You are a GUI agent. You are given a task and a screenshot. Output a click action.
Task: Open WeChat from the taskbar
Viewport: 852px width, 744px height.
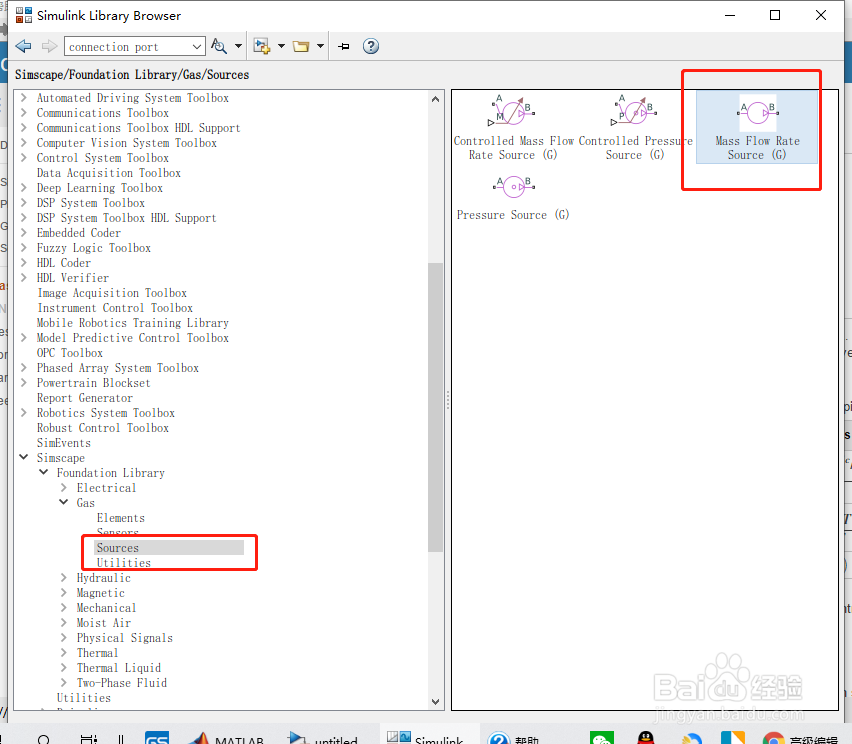click(x=602, y=737)
